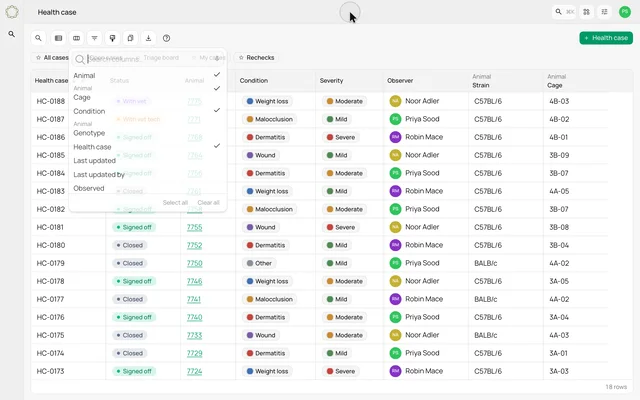Click the 18 rows count footer
Viewport: 640px width, 400px height.
(x=616, y=387)
